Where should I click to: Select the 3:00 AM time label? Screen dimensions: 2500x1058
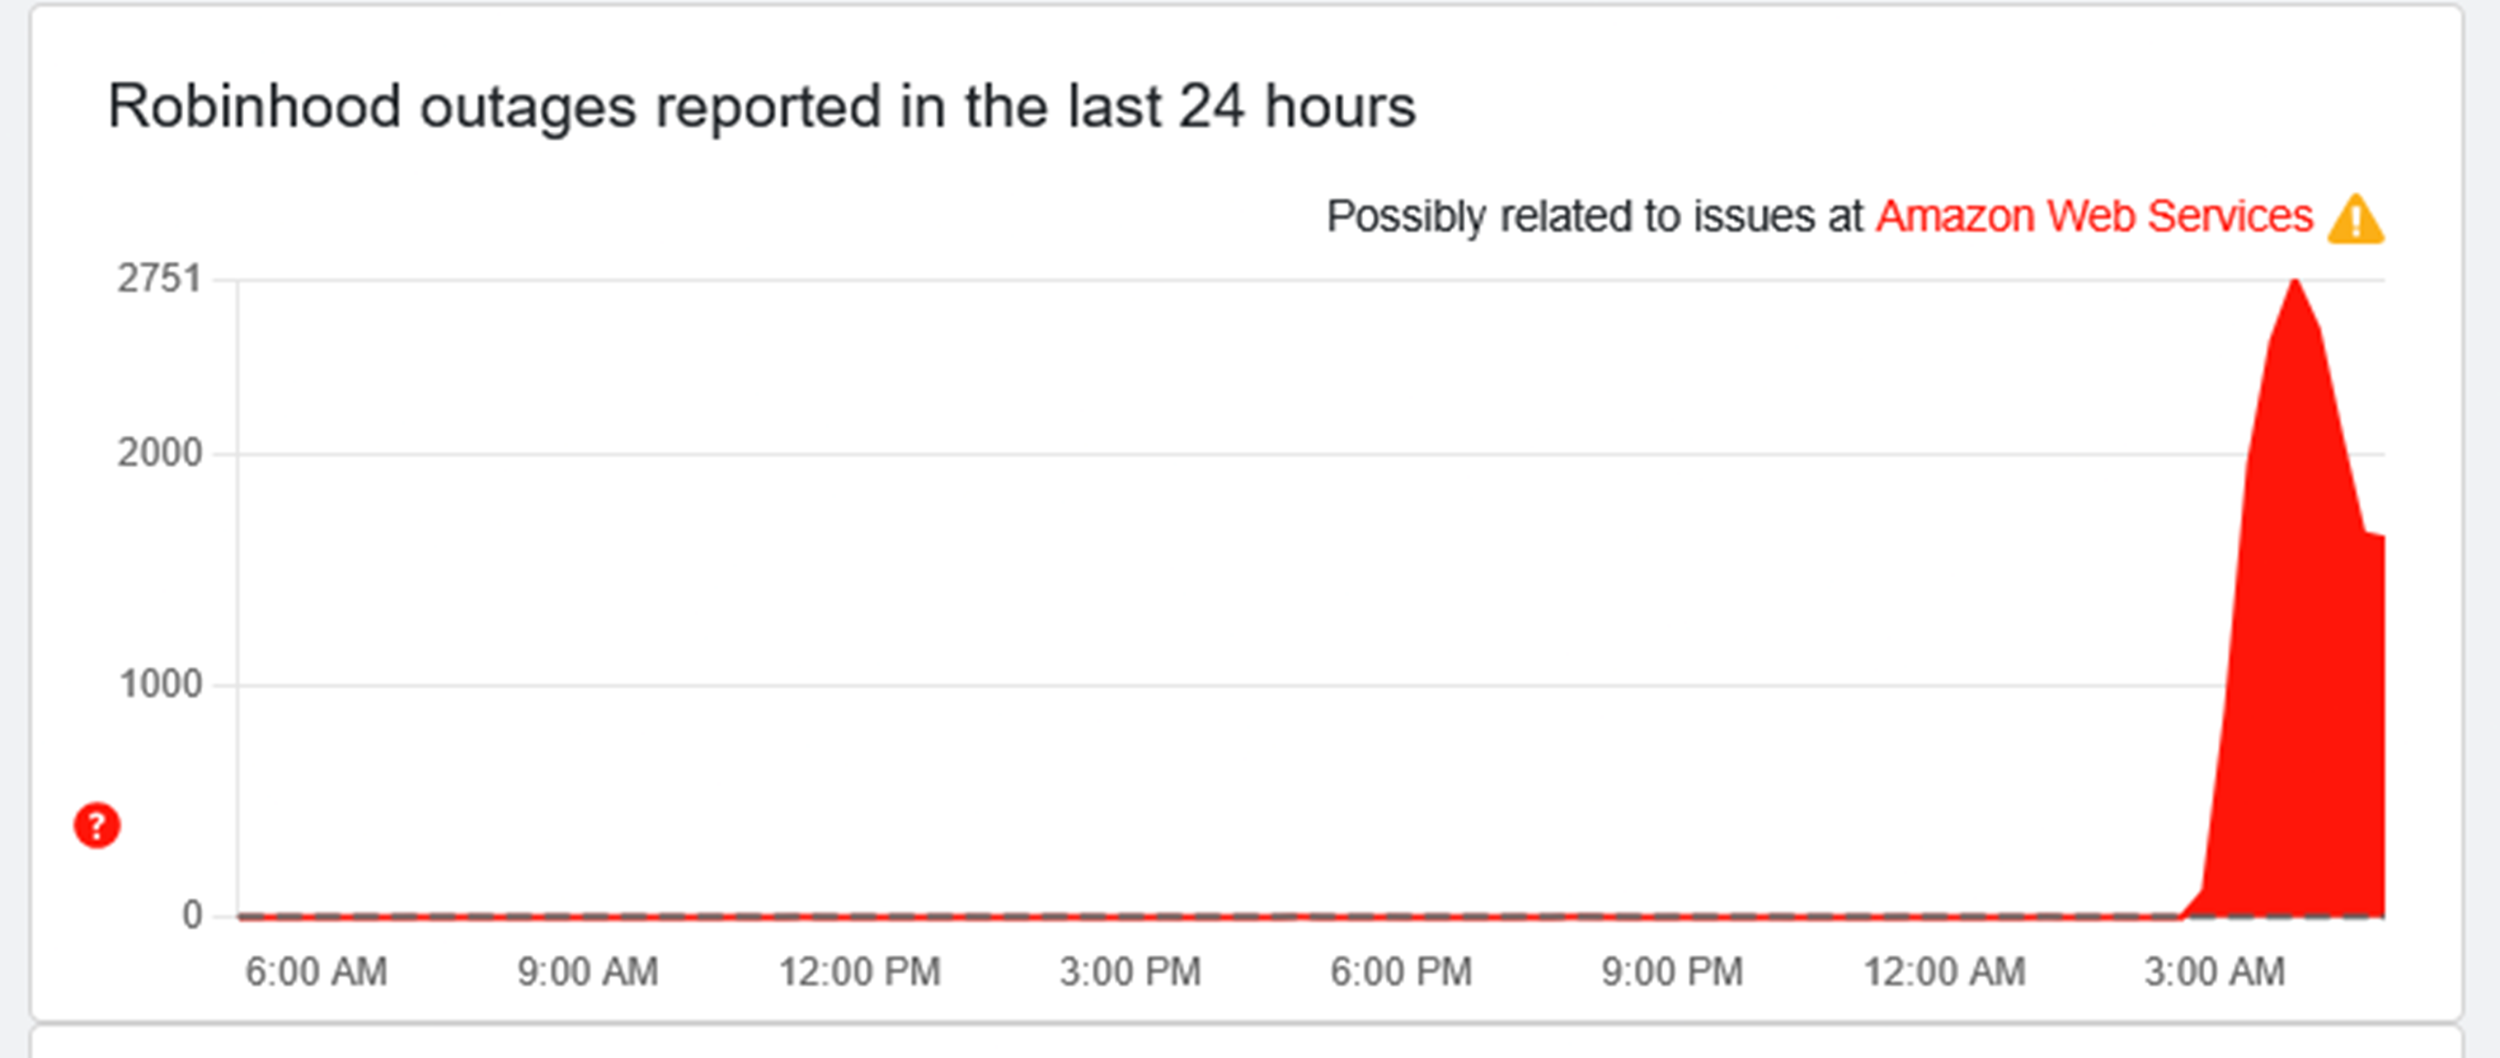[2215, 972]
